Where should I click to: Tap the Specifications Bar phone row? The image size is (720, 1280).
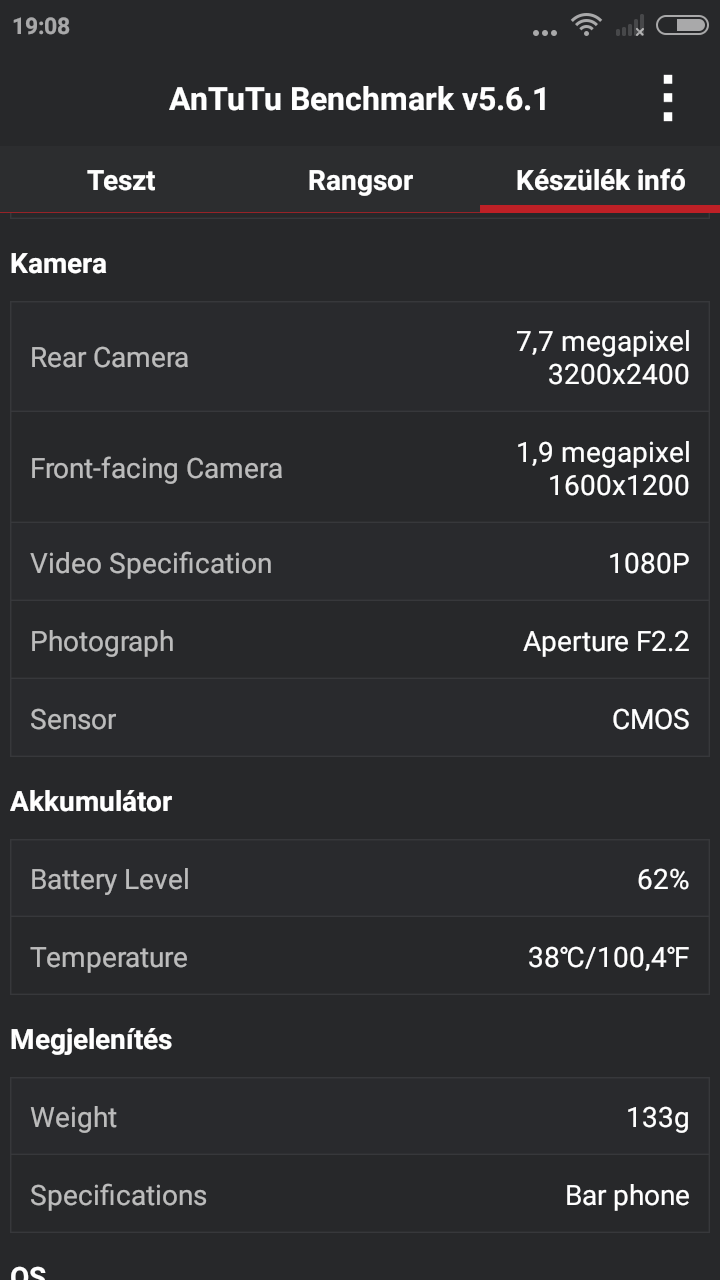360,1195
